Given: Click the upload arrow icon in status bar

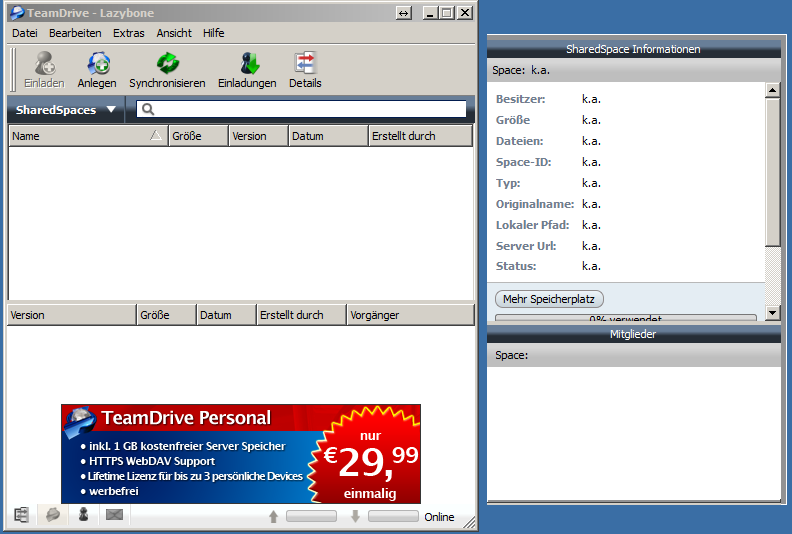Looking at the screenshot, I should [x=274, y=516].
